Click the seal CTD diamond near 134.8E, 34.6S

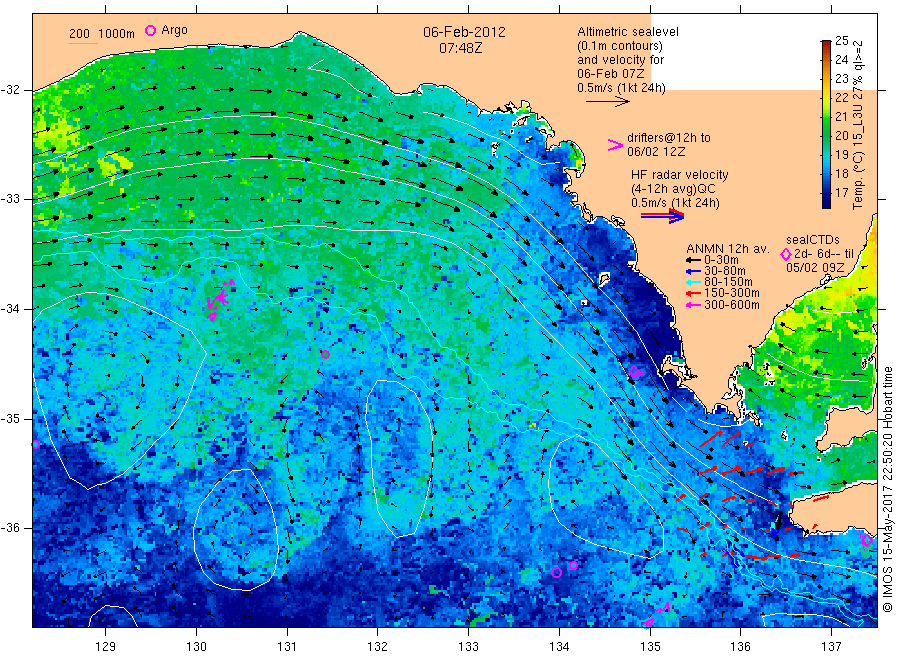(634, 372)
